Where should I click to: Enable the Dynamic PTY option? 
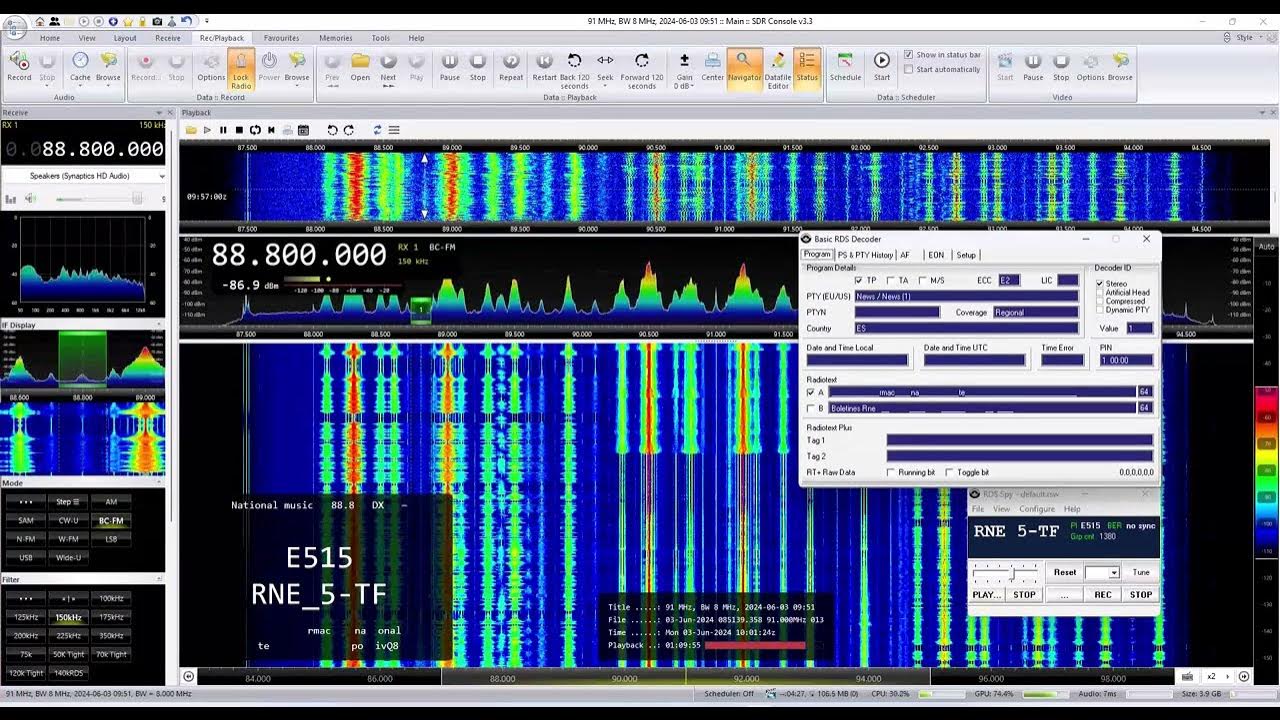[x=1099, y=308]
